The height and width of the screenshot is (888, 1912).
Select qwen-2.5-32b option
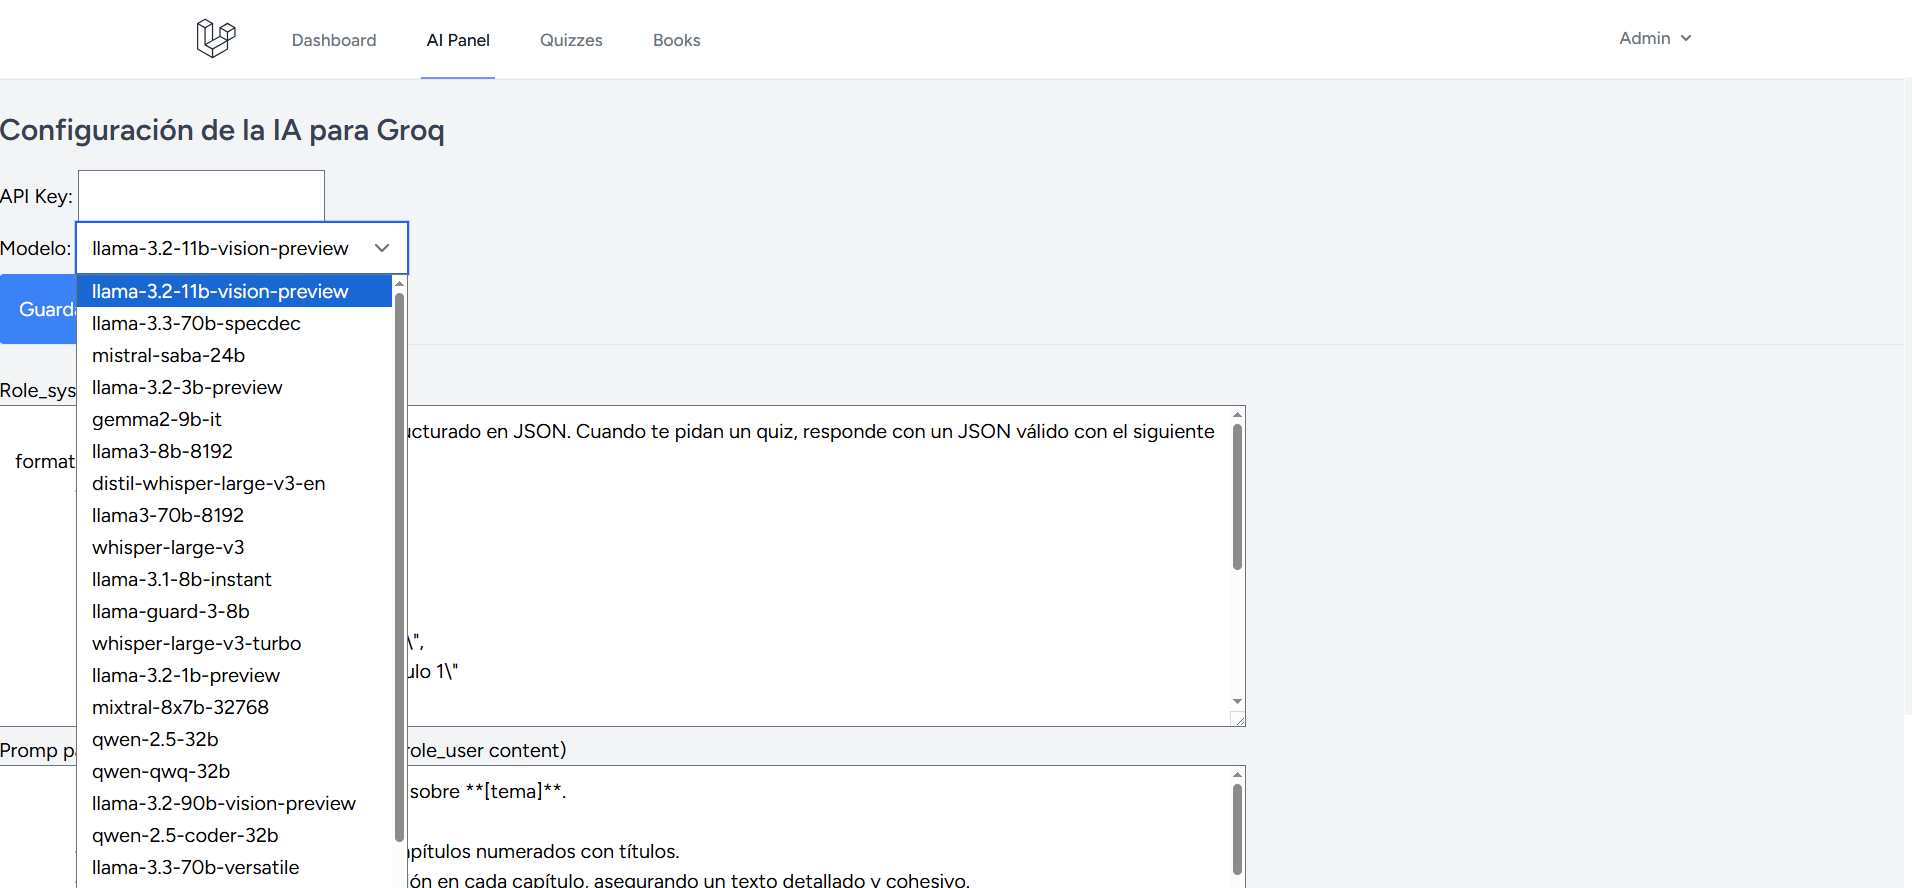pyautogui.click(x=234, y=739)
